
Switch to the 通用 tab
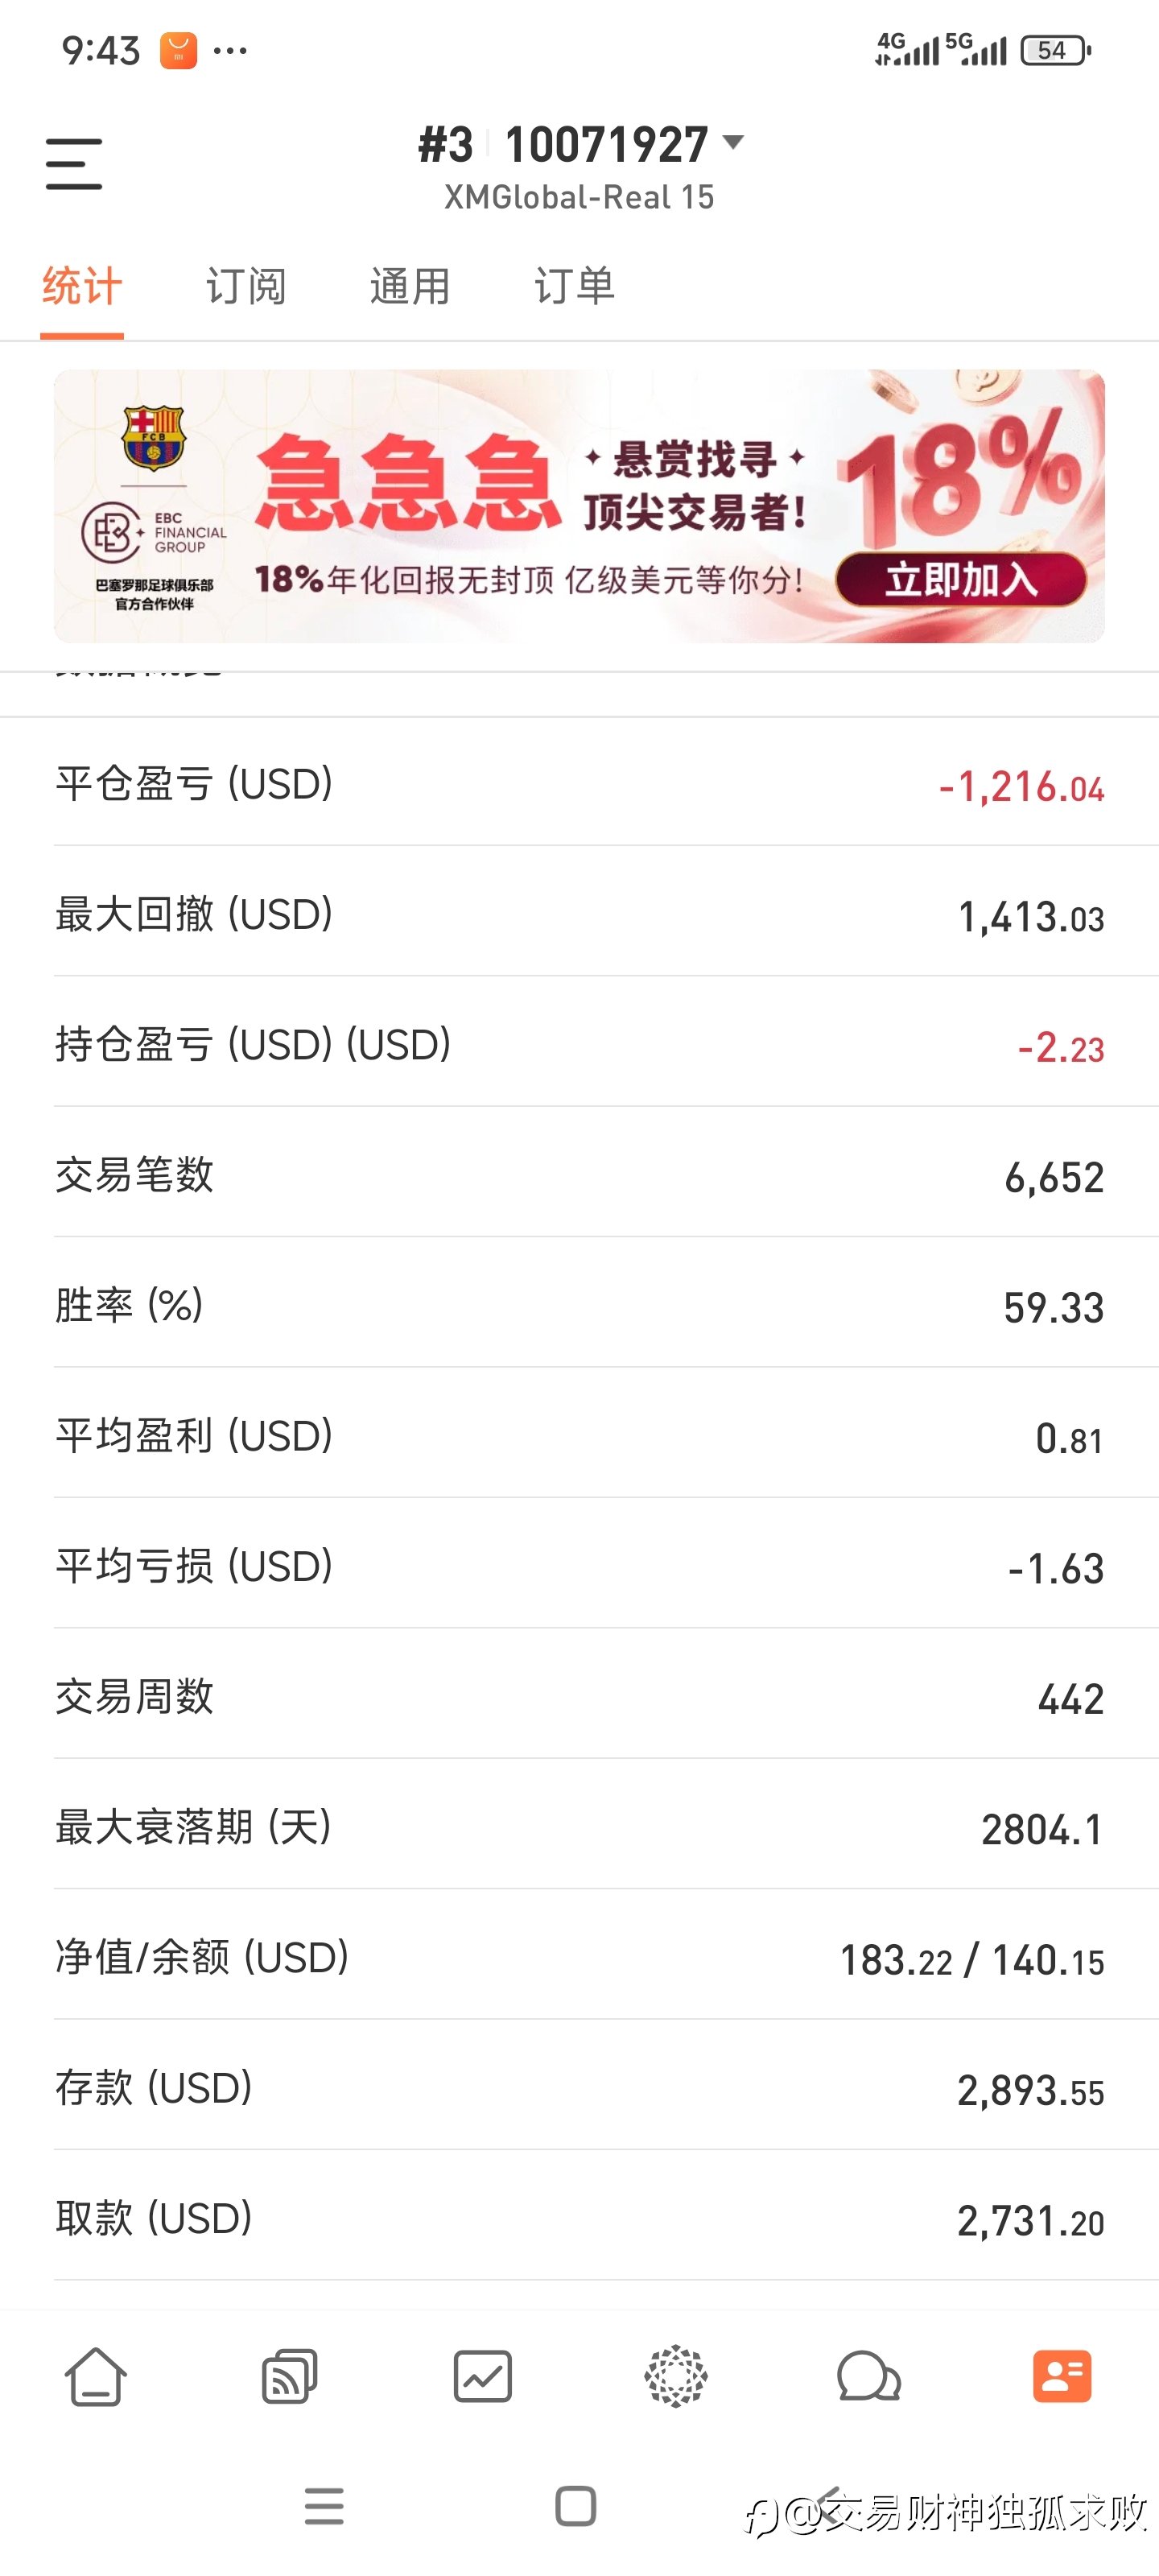(410, 287)
